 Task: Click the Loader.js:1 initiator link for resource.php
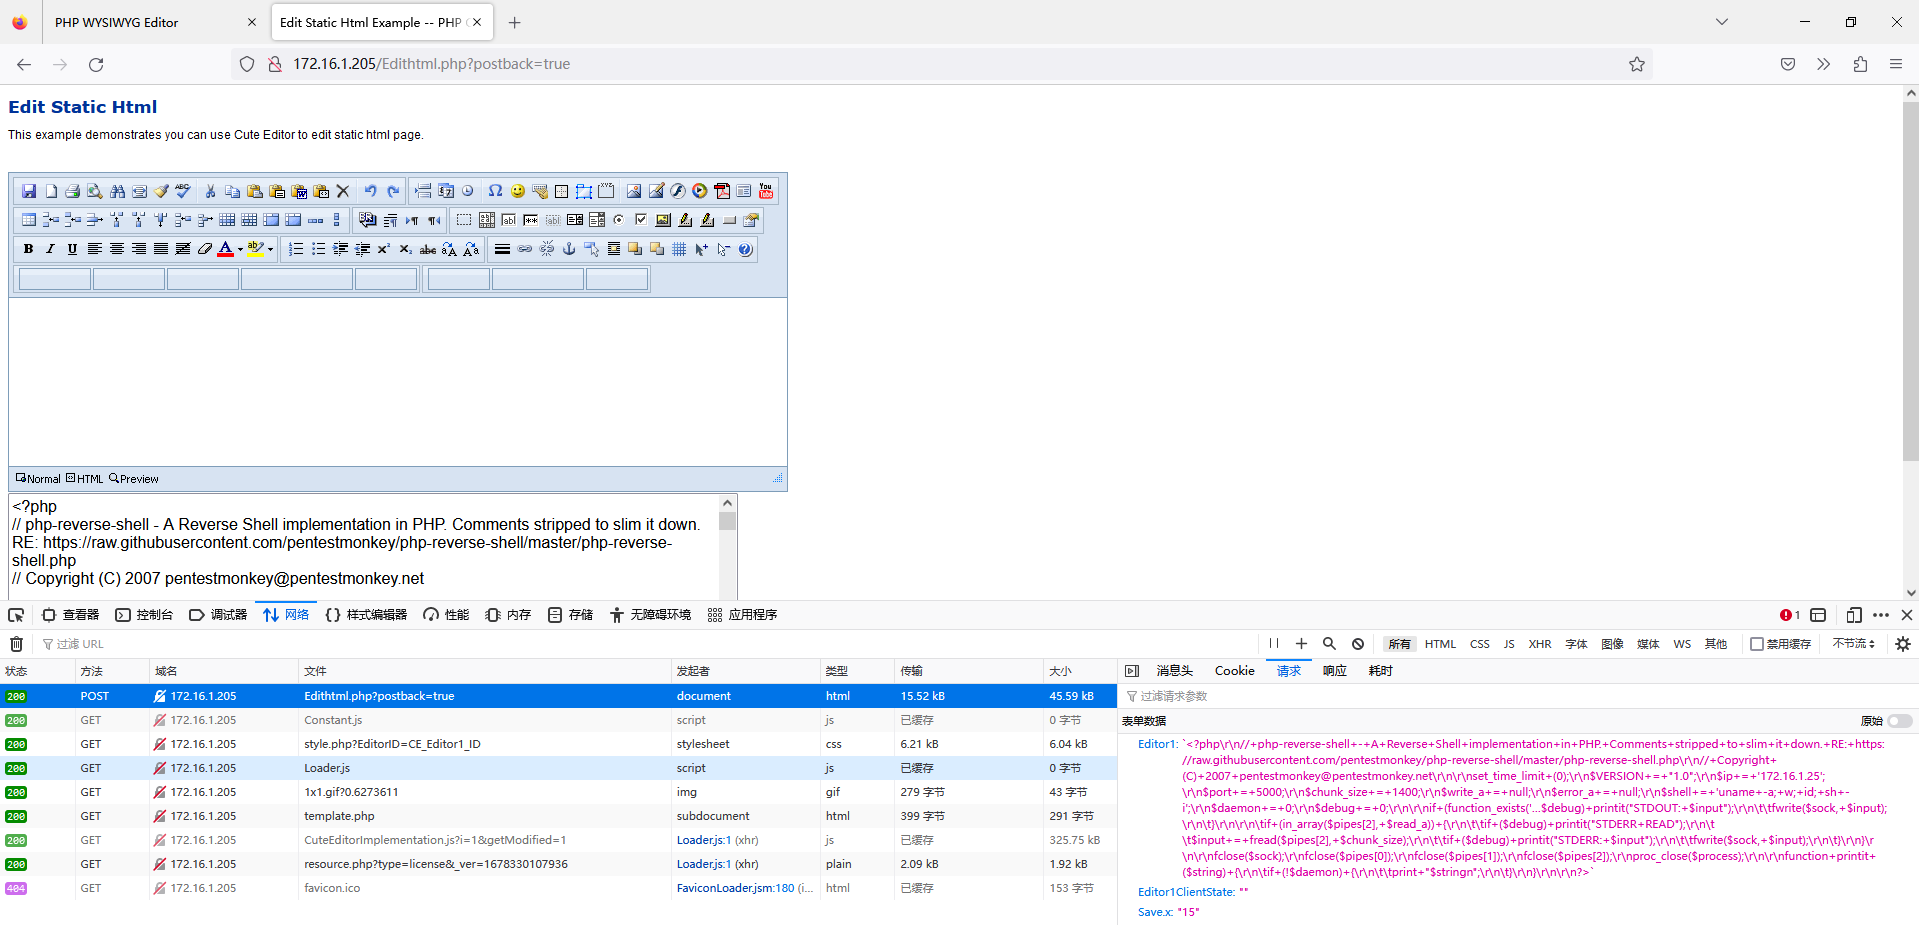(x=704, y=864)
